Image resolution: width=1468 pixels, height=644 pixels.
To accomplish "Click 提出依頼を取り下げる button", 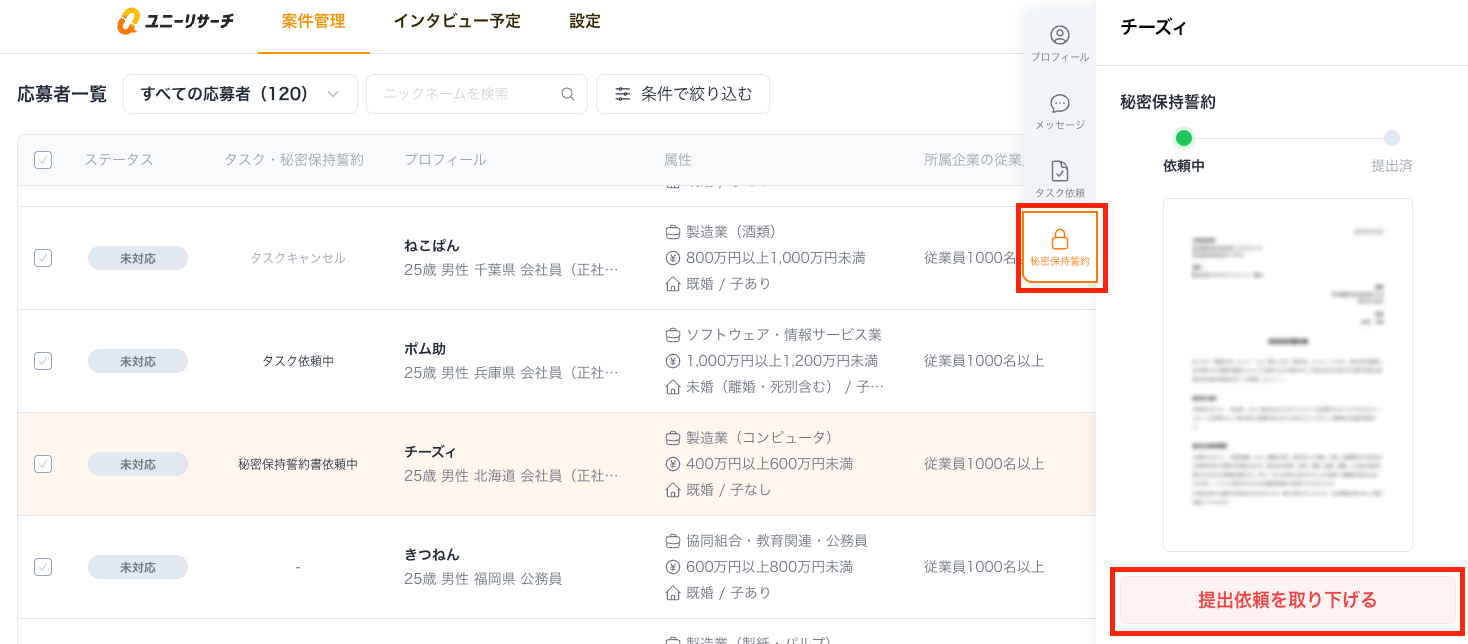I will tap(1288, 600).
